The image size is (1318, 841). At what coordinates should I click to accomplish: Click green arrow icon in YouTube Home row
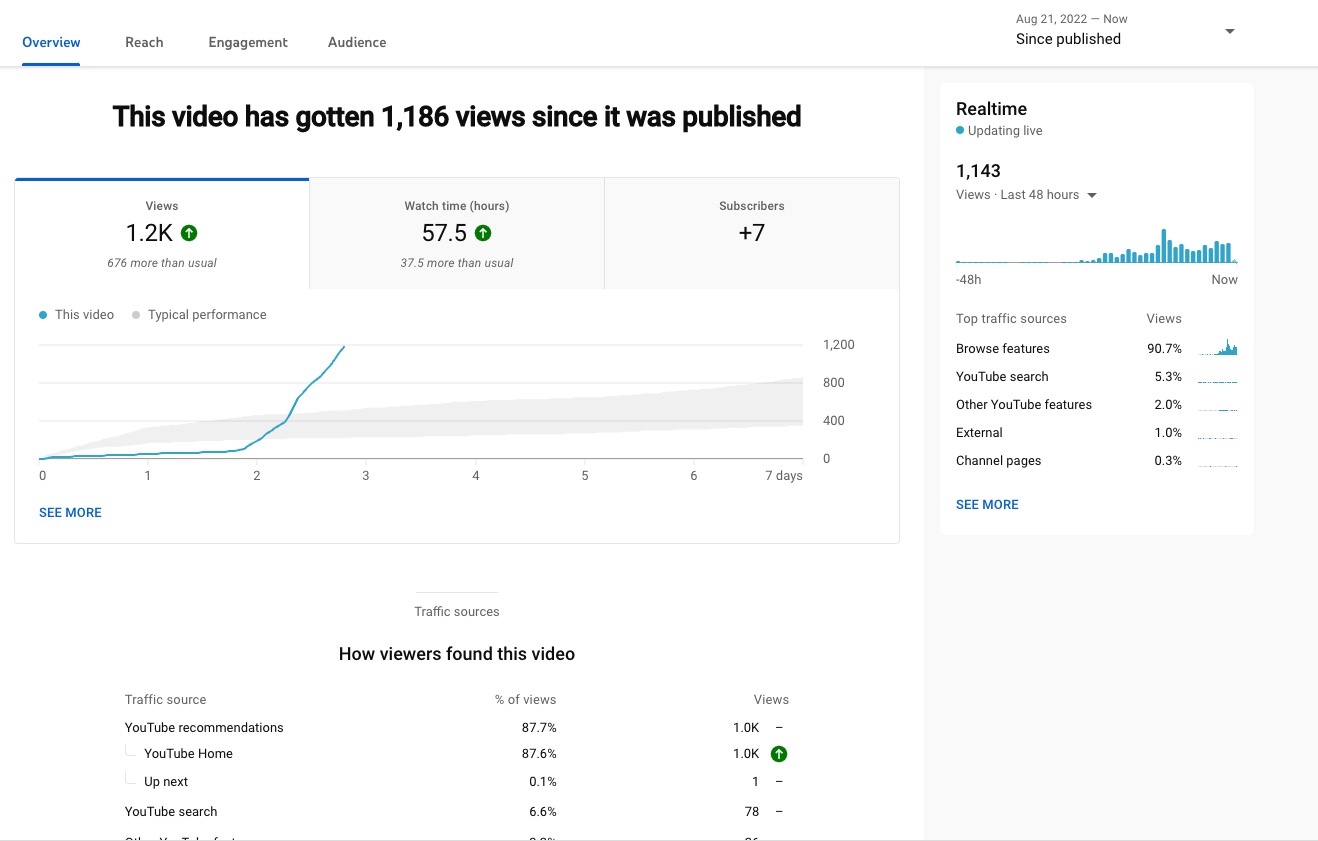[x=779, y=754]
